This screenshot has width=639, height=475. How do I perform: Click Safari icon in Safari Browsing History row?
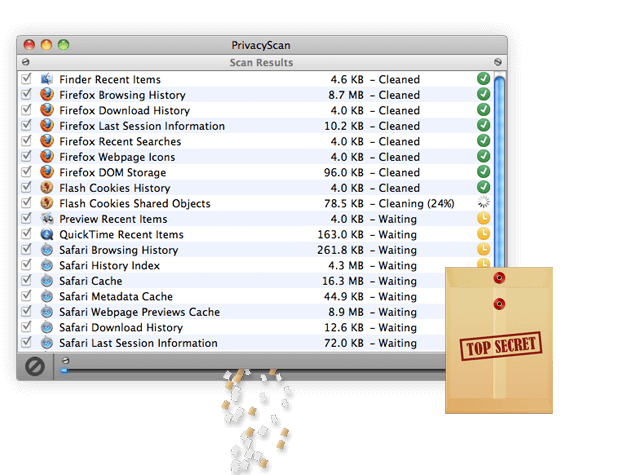47,249
